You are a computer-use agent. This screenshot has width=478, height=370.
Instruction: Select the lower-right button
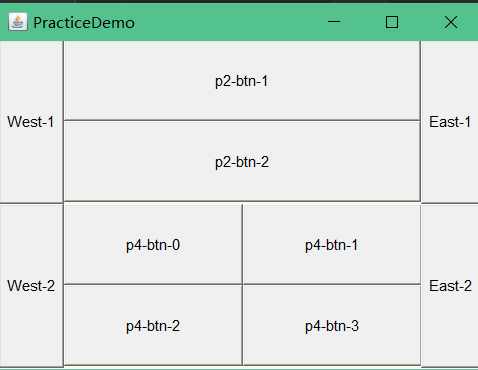(450, 286)
